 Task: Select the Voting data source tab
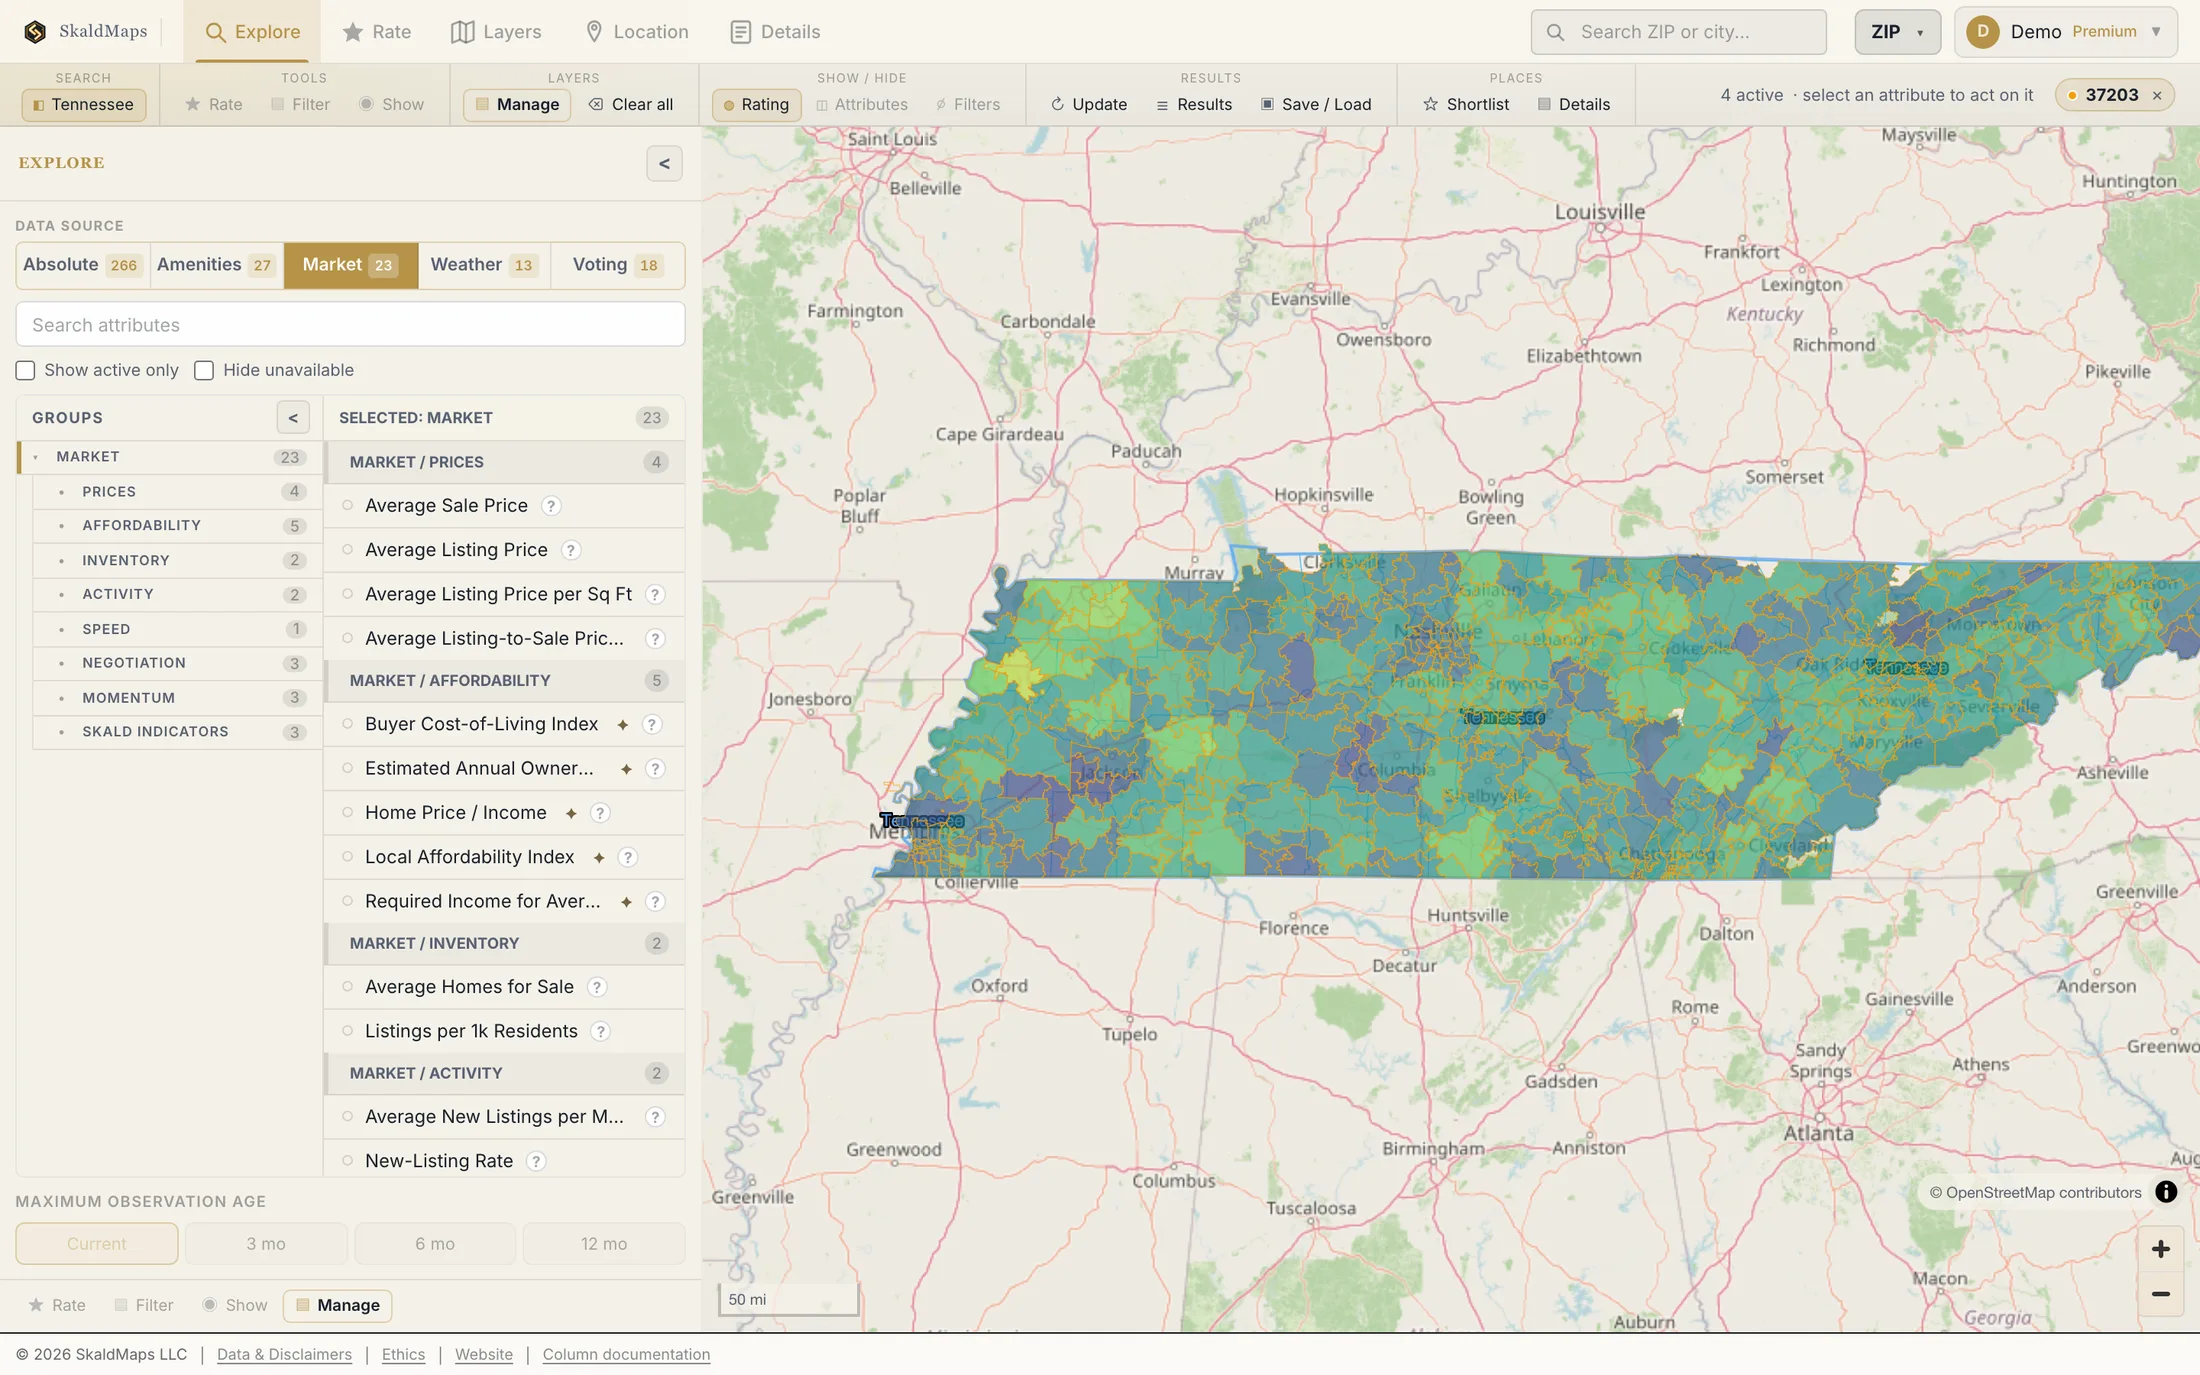617,265
